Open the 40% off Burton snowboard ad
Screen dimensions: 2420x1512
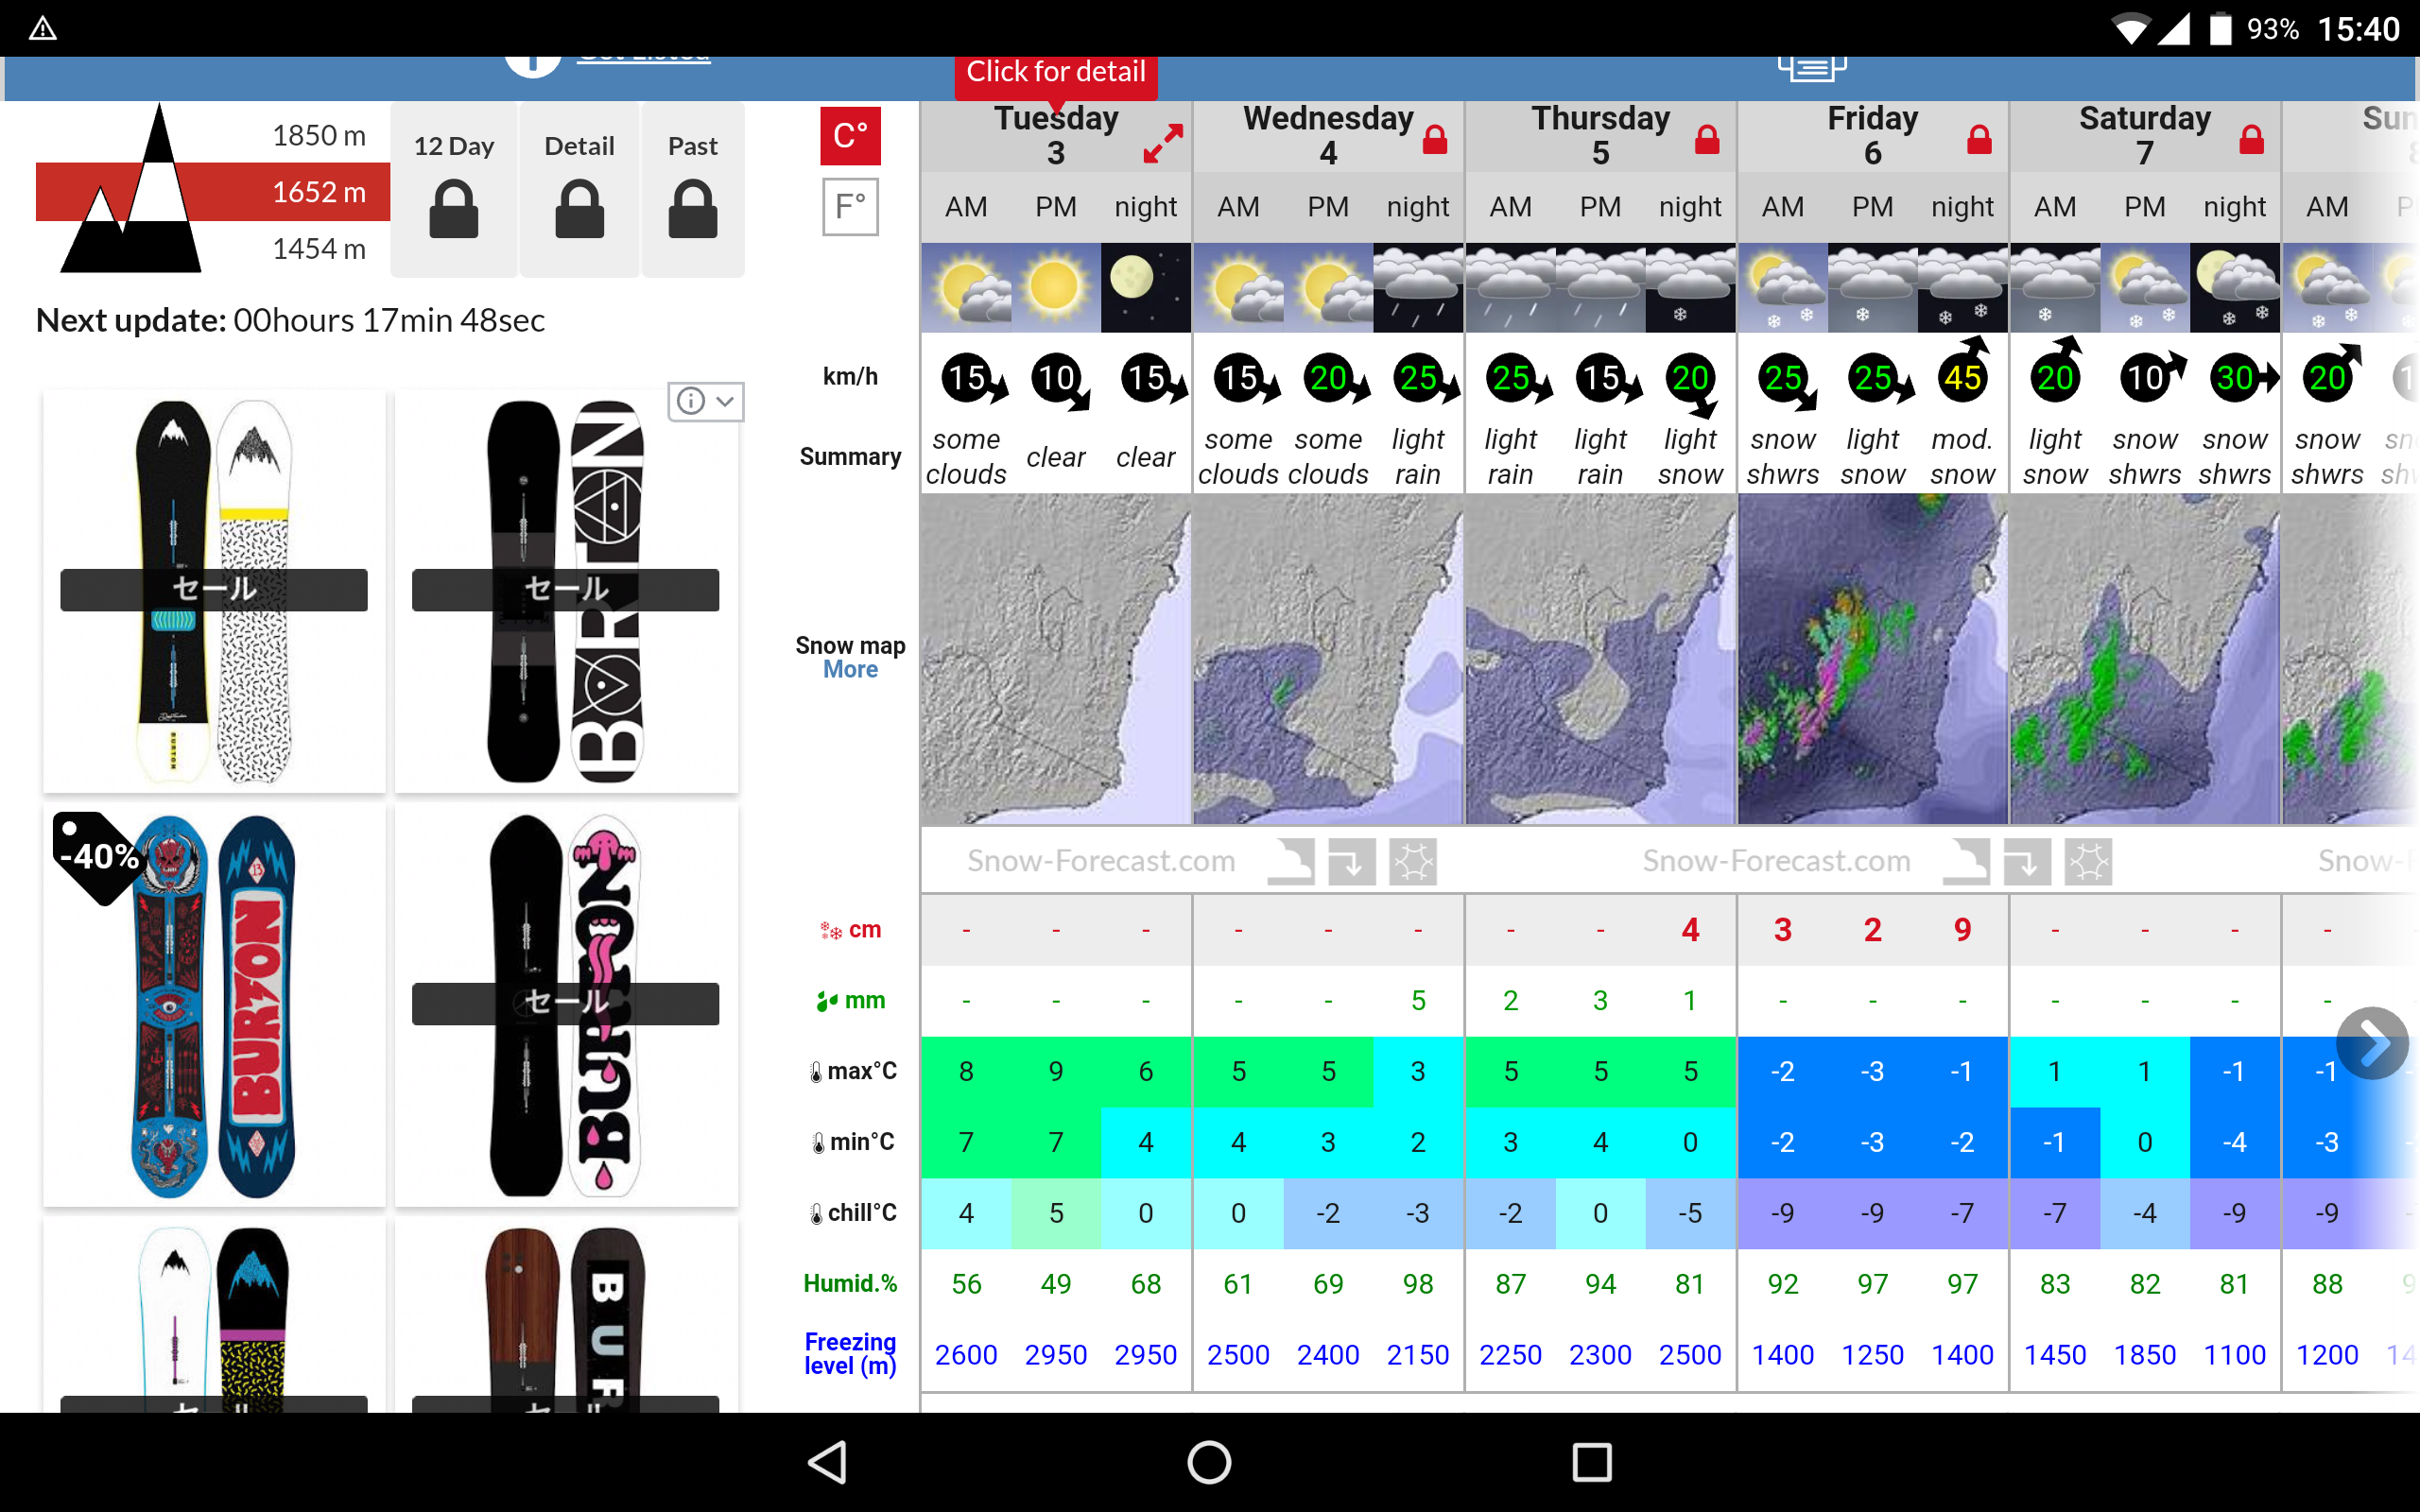tap(214, 1005)
